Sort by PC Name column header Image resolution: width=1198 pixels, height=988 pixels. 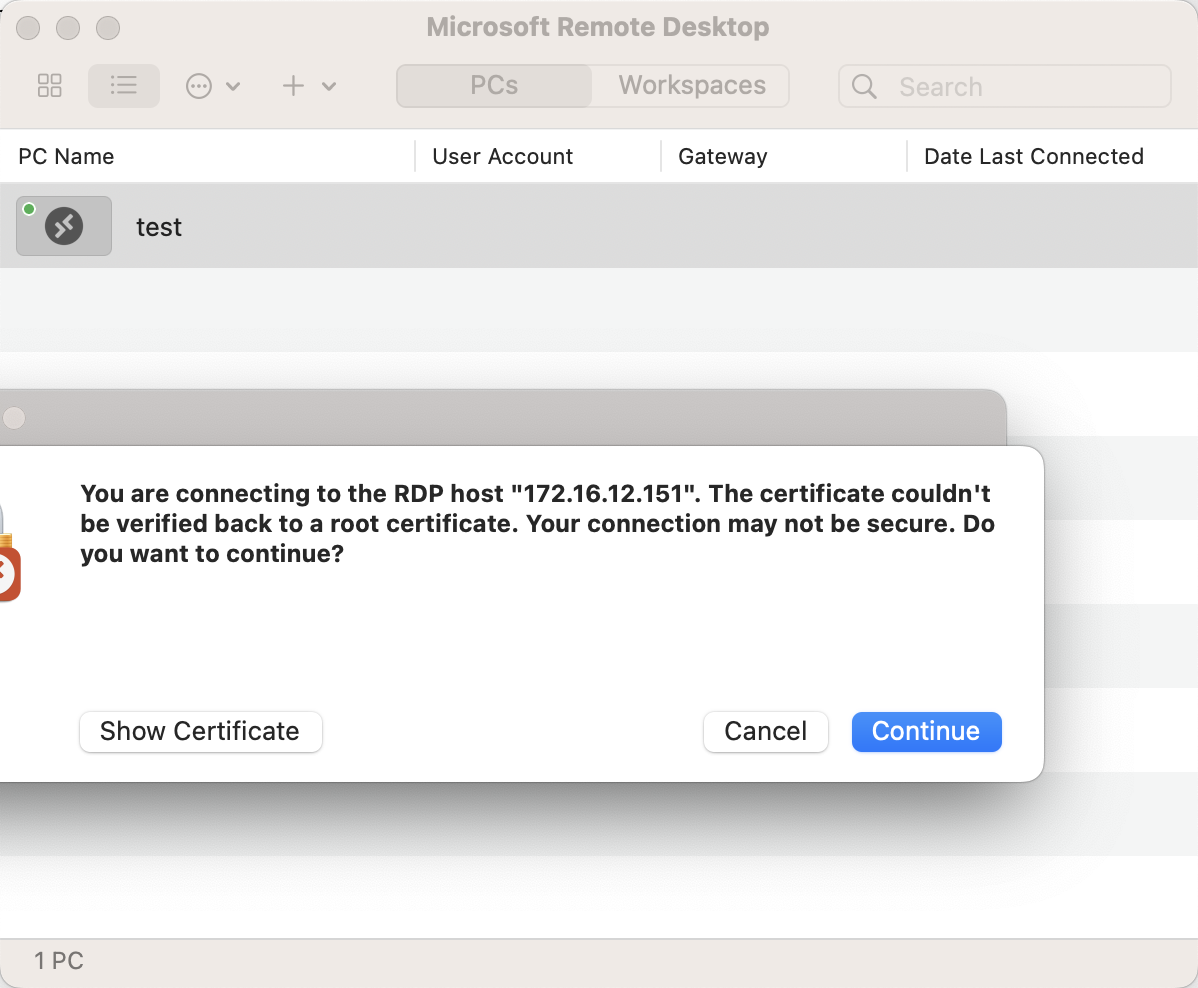click(66, 157)
